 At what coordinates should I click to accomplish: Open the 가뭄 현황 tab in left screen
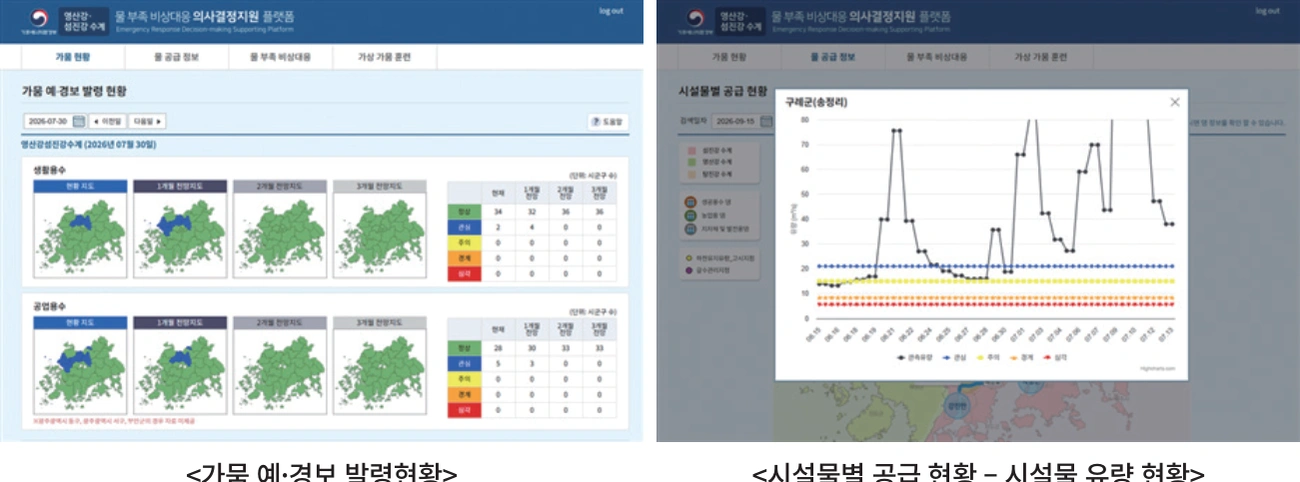(72, 57)
